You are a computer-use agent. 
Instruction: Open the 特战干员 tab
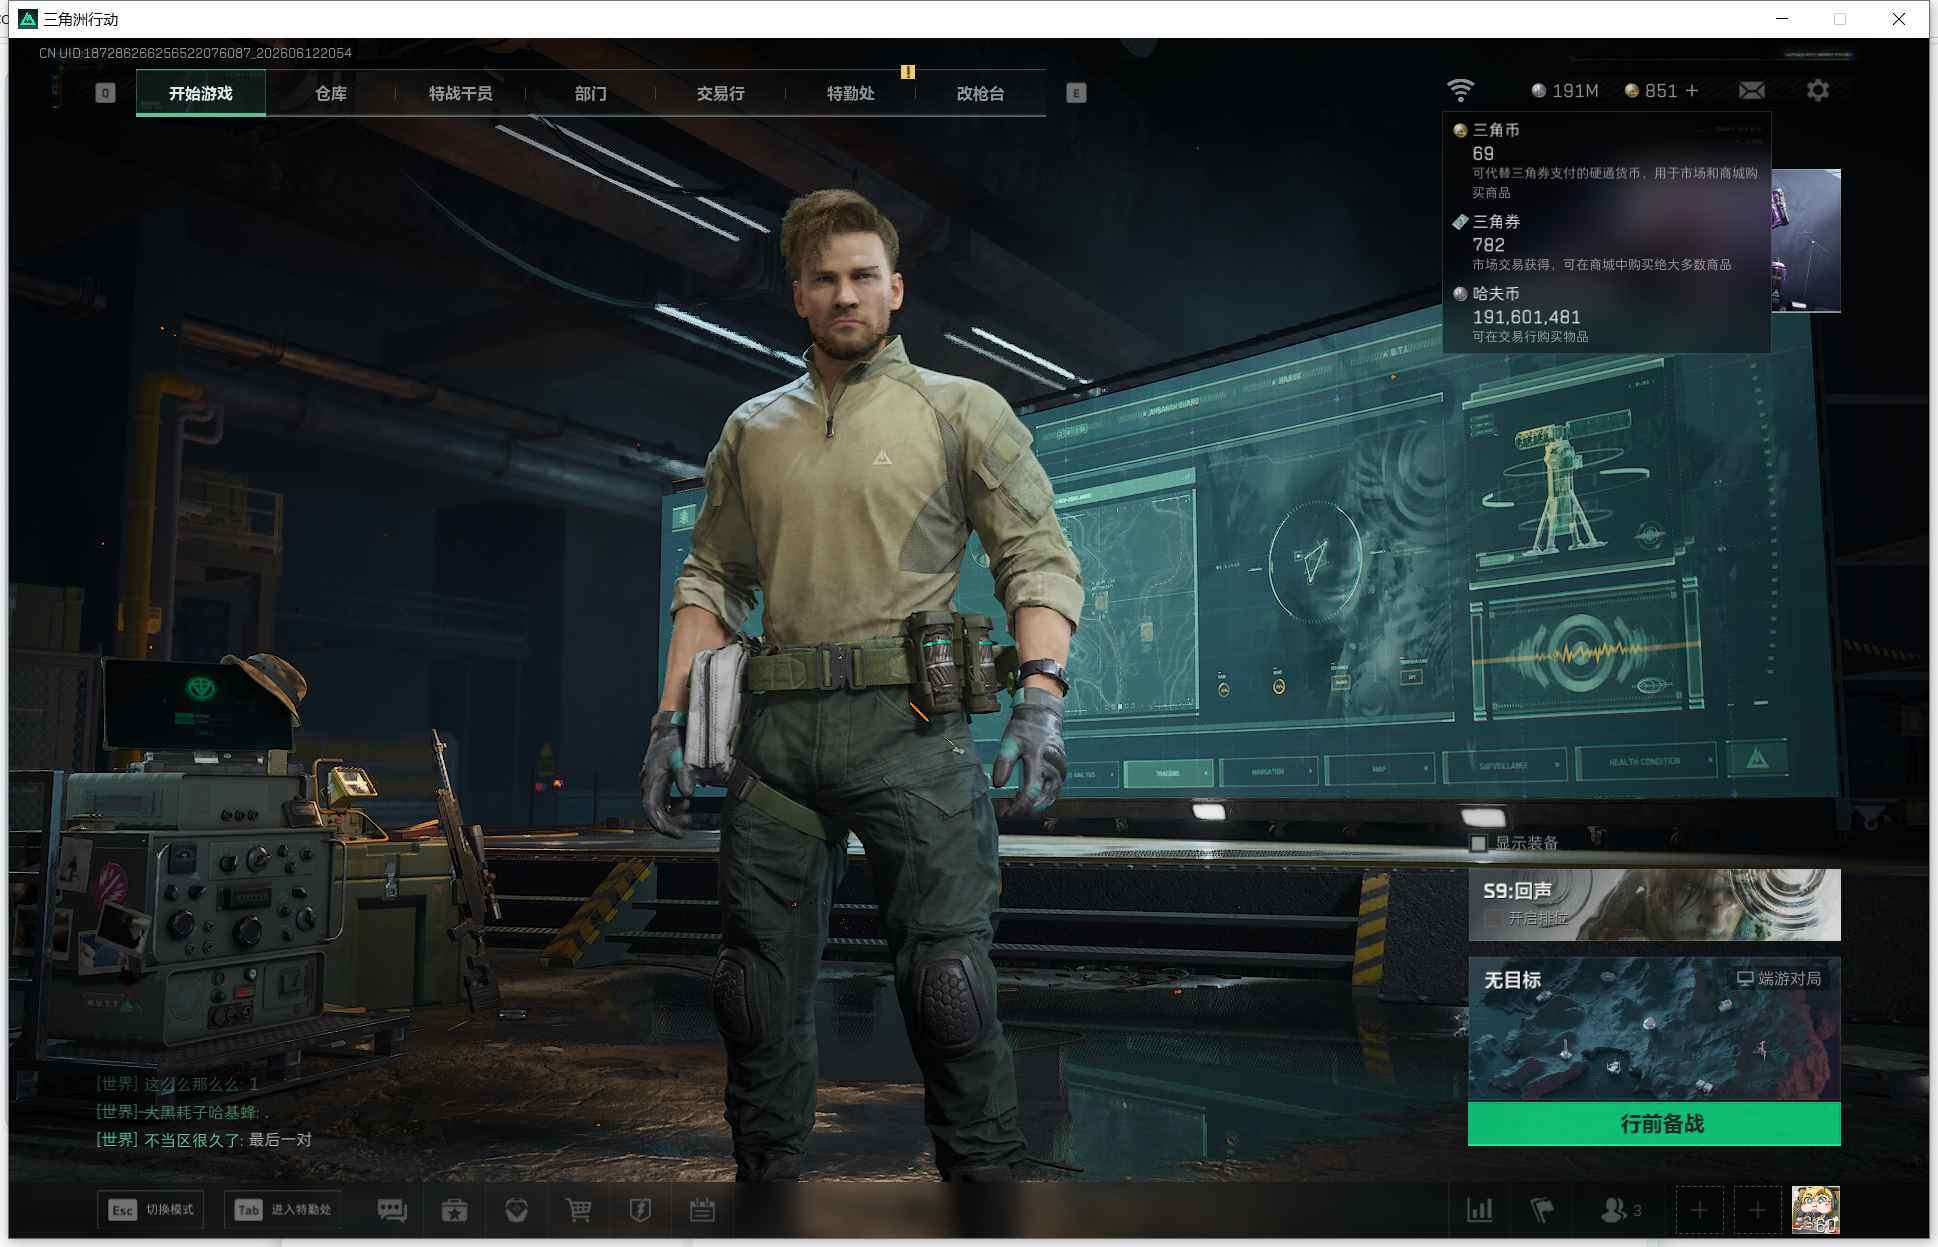[x=461, y=94]
